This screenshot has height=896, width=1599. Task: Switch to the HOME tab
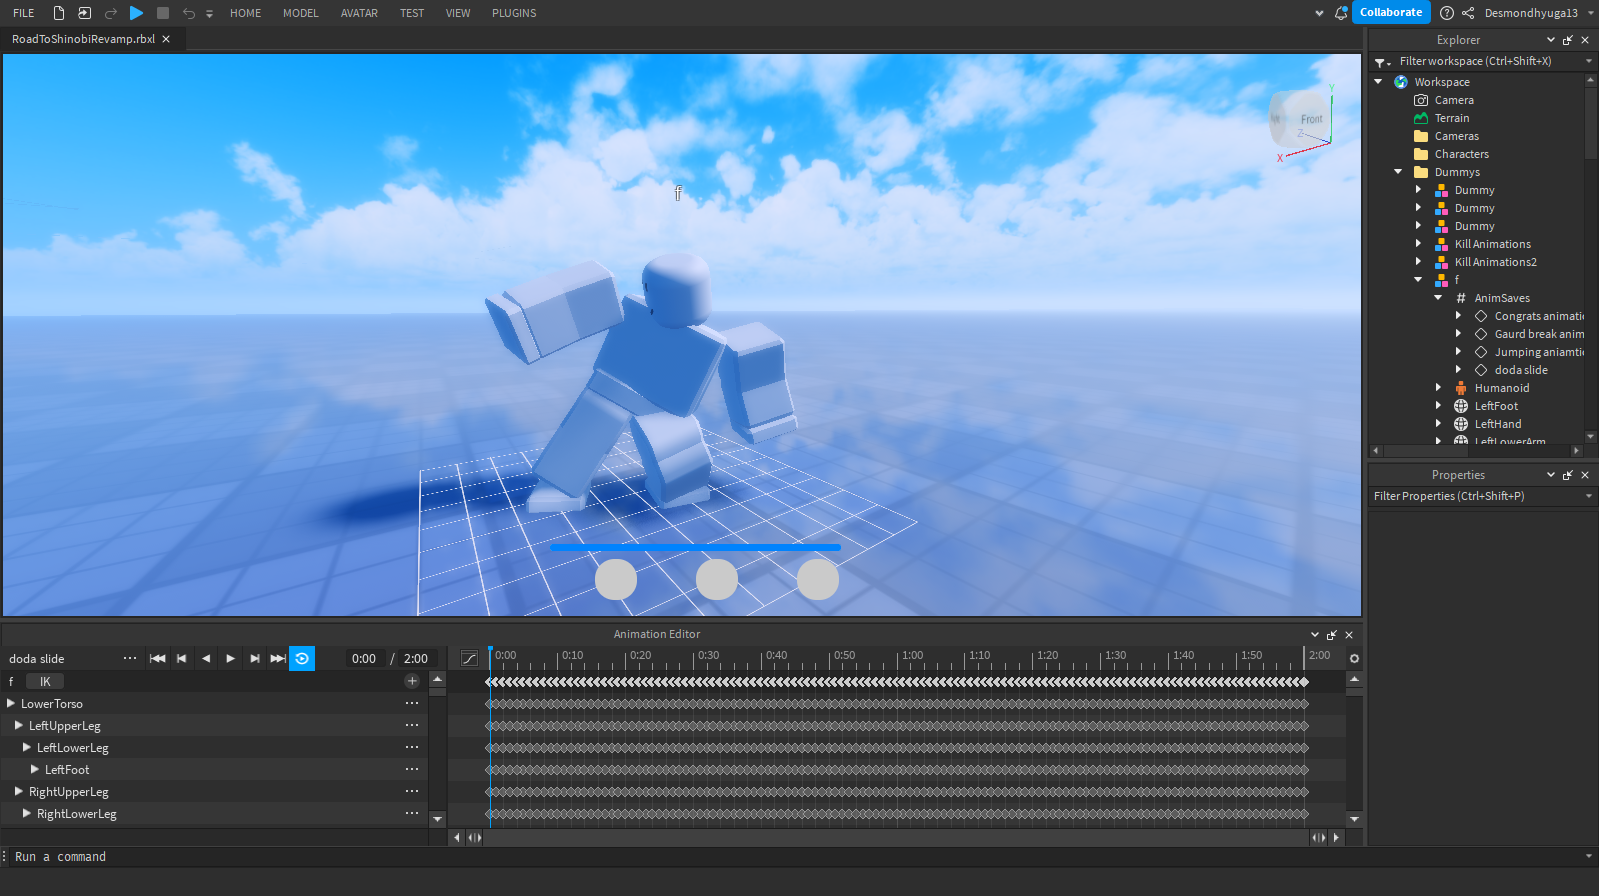click(x=245, y=13)
